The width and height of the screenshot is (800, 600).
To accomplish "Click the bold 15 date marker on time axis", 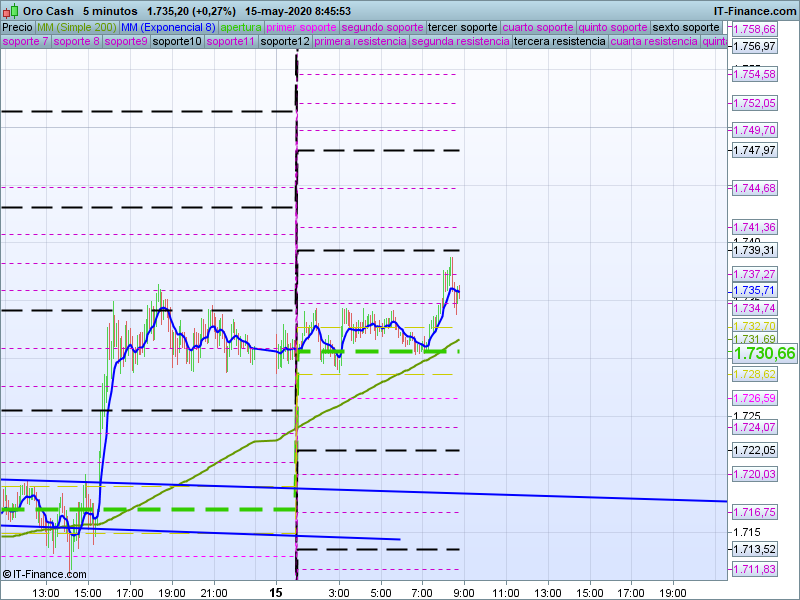I will coord(277,592).
